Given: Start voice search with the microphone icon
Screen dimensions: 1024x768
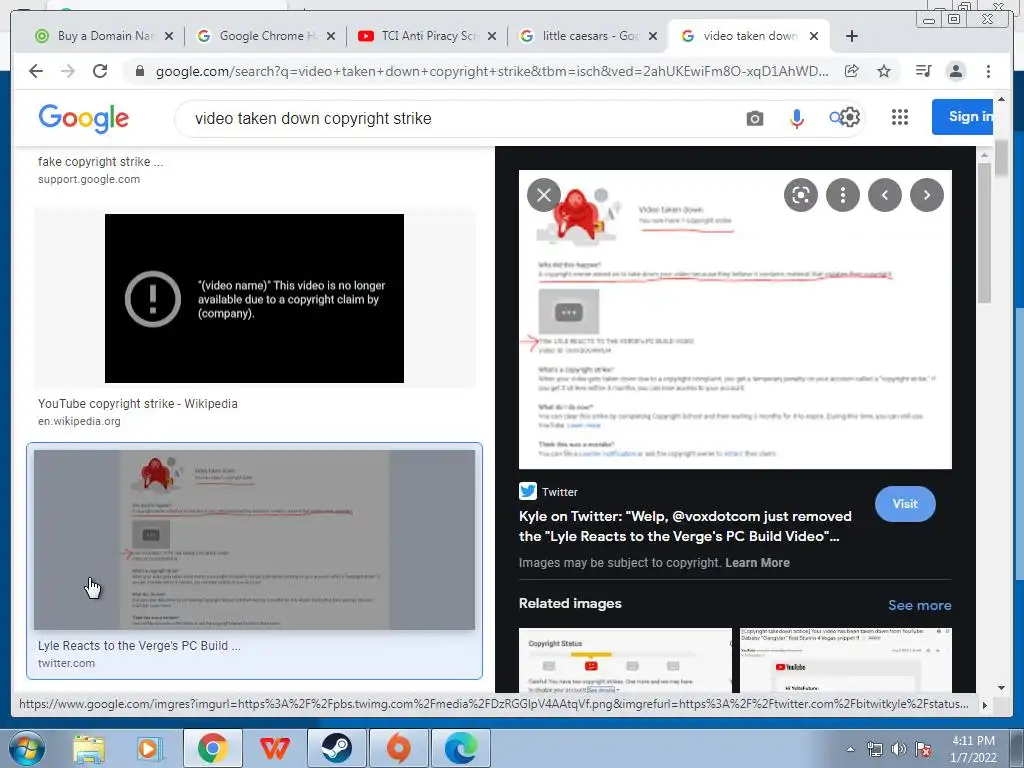Looking at the screenshot, I should [796, 119].
